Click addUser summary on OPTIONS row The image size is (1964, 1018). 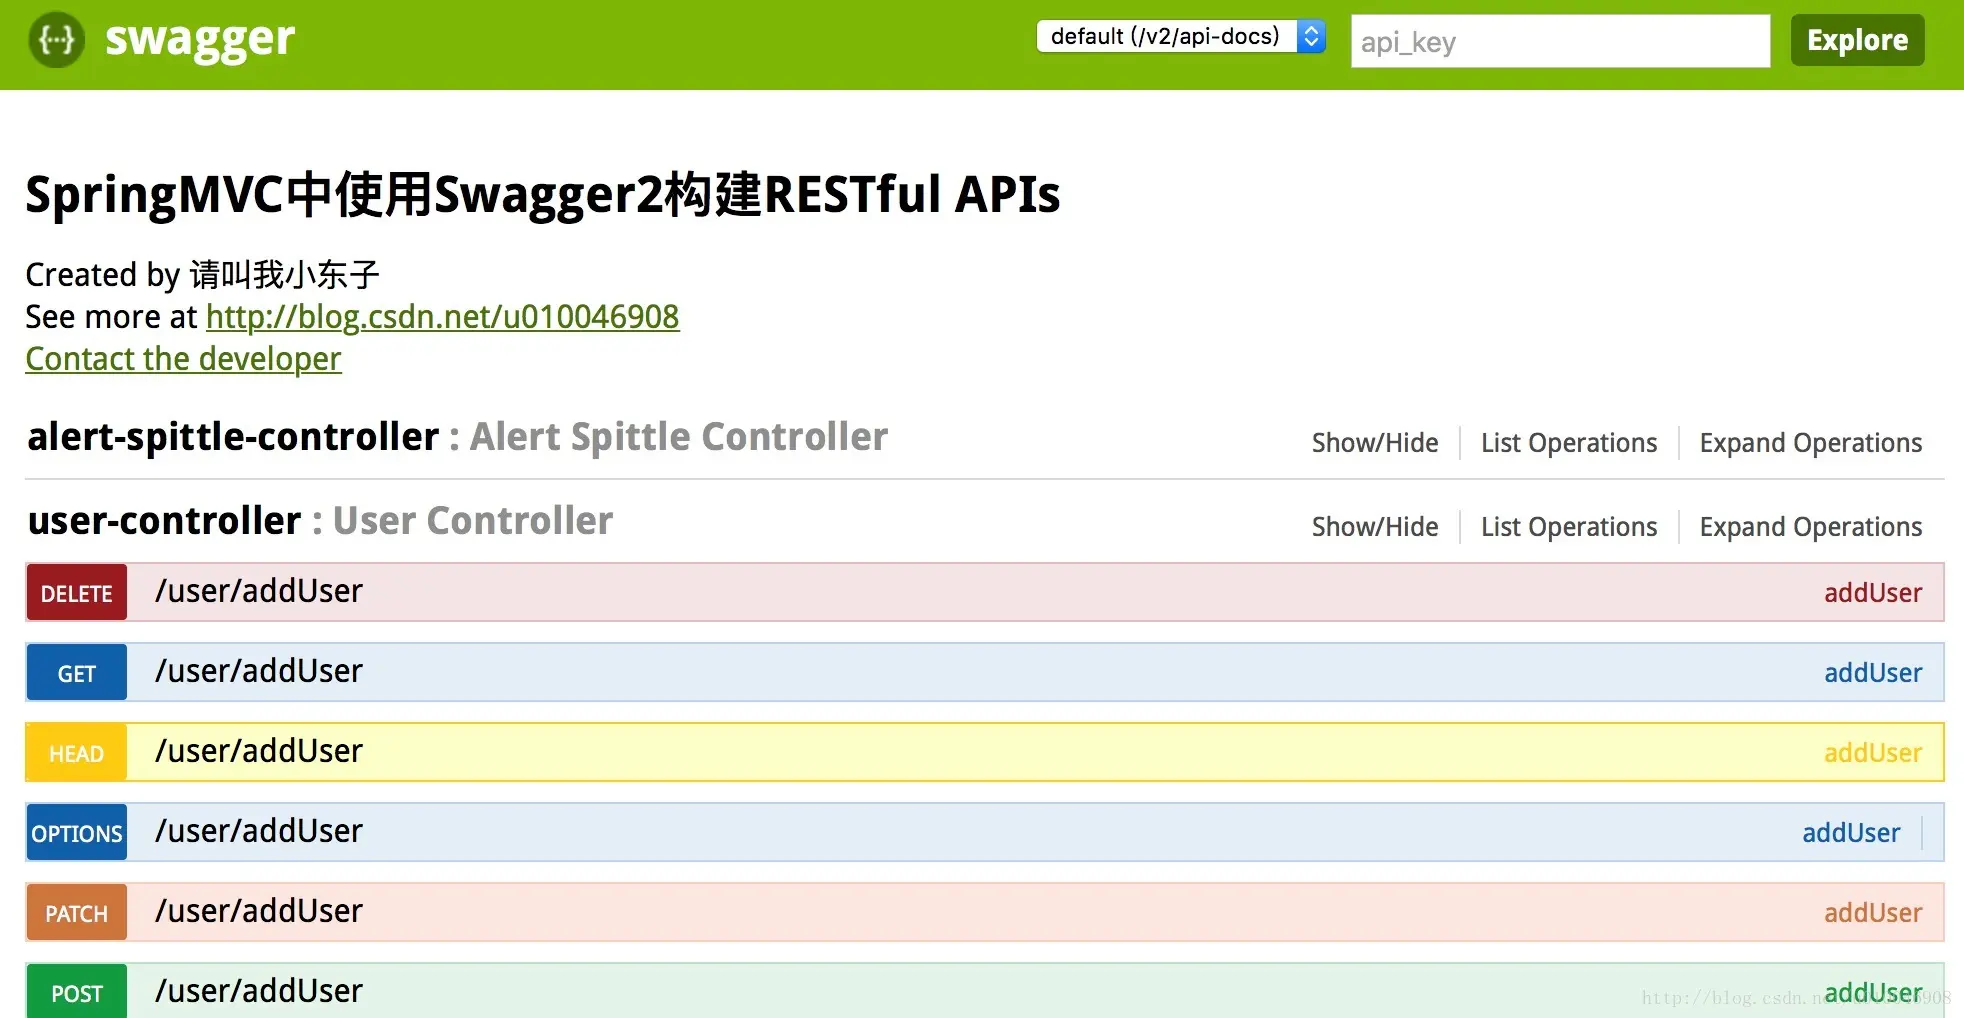[1851, 833]
